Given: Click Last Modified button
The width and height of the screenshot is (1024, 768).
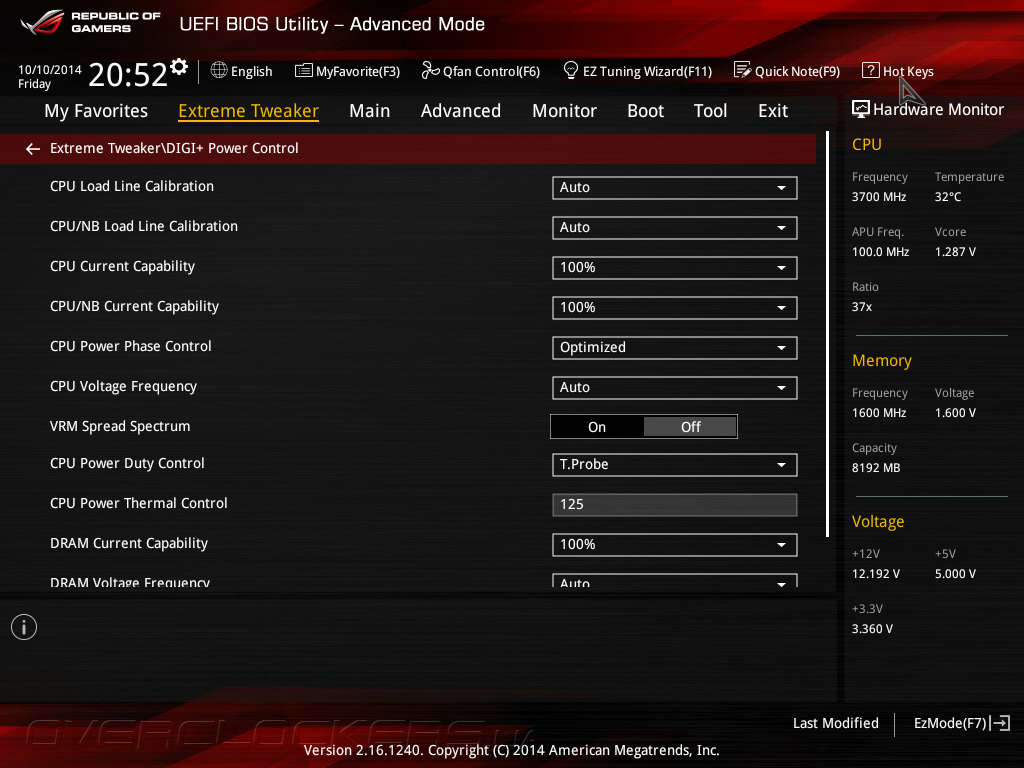Looking at the screenshot, I should point(835,723).
